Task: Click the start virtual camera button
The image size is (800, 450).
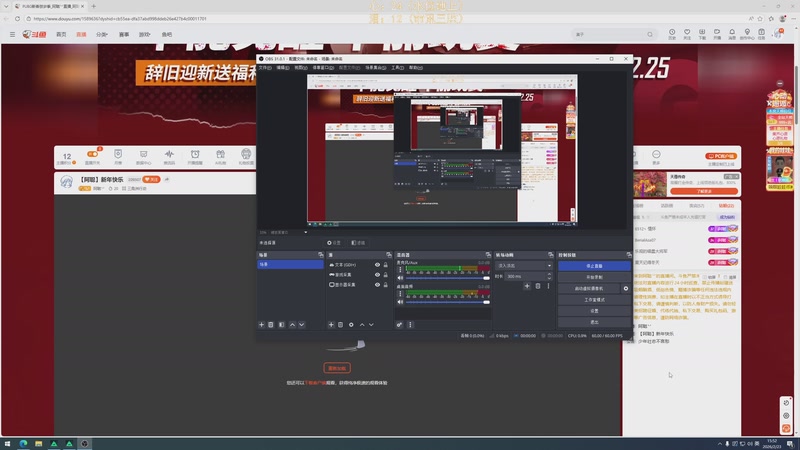Action: [x=589, y=288]
